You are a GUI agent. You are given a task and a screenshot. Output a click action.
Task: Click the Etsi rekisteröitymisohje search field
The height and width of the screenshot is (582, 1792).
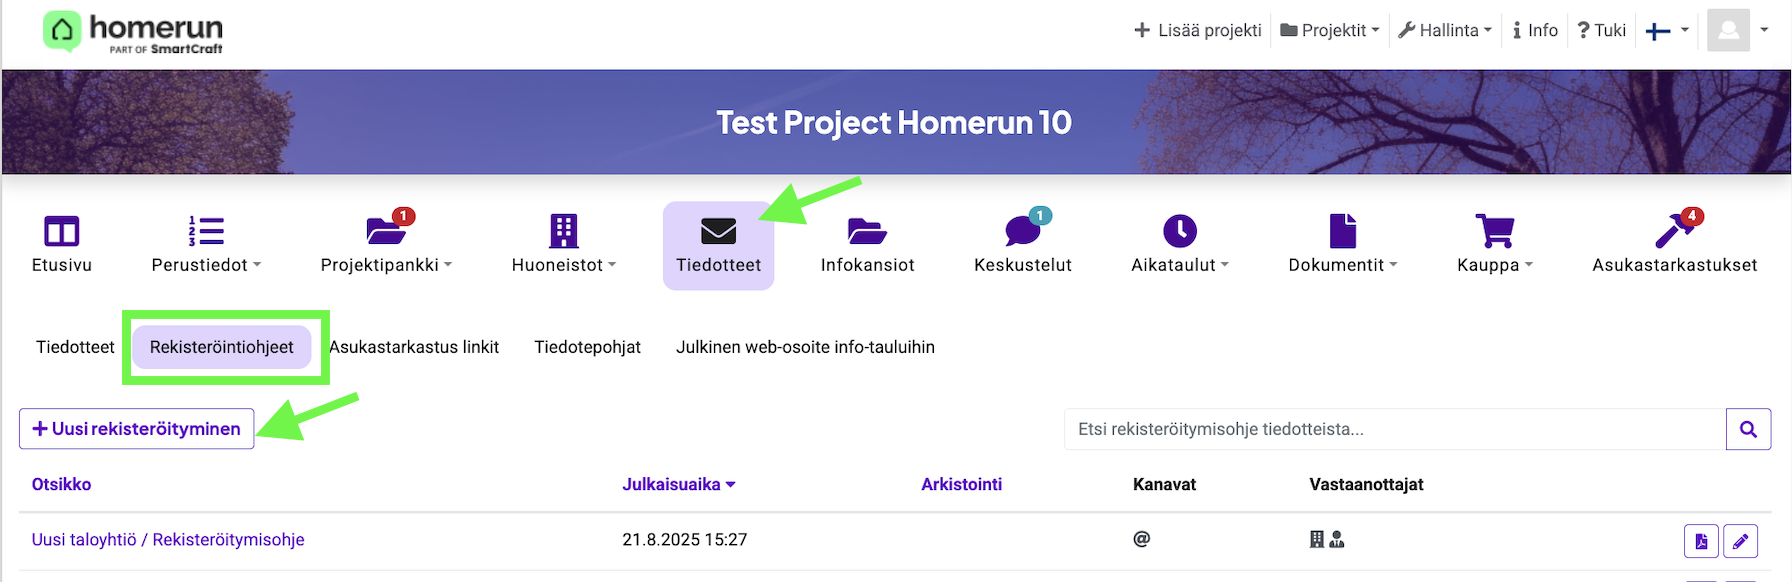tap(1394, 429)
